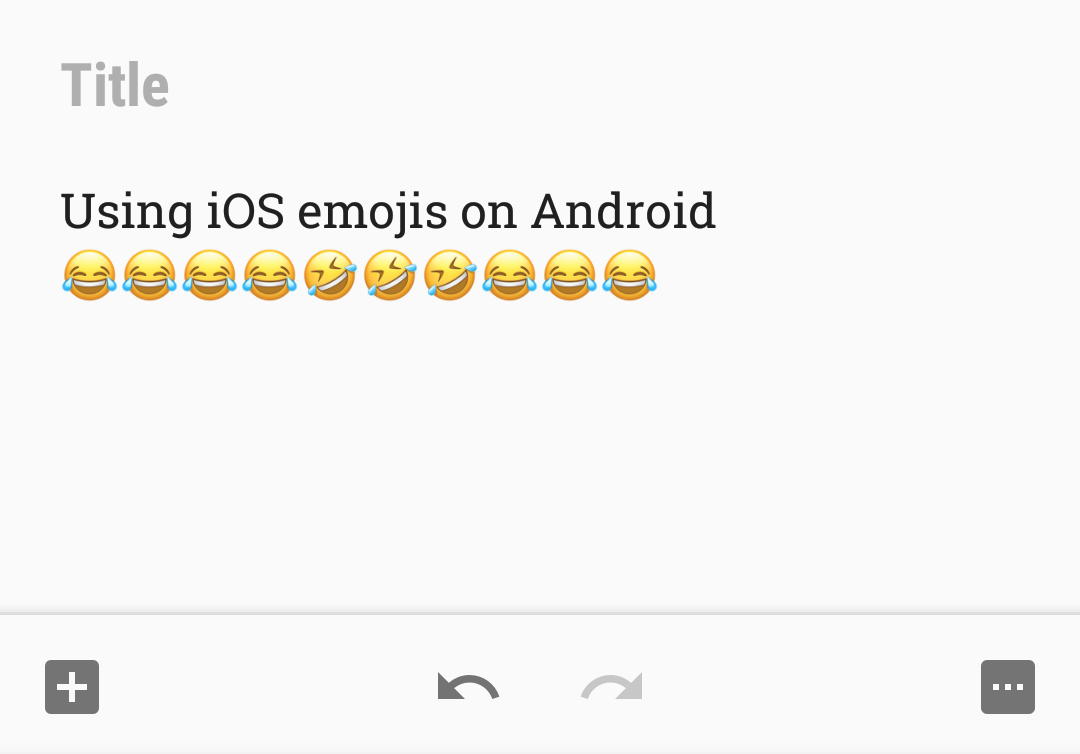Expand more actions via the ellipsis button
This screenshot has height=754, width=1080.
(x=1008, y=687)
